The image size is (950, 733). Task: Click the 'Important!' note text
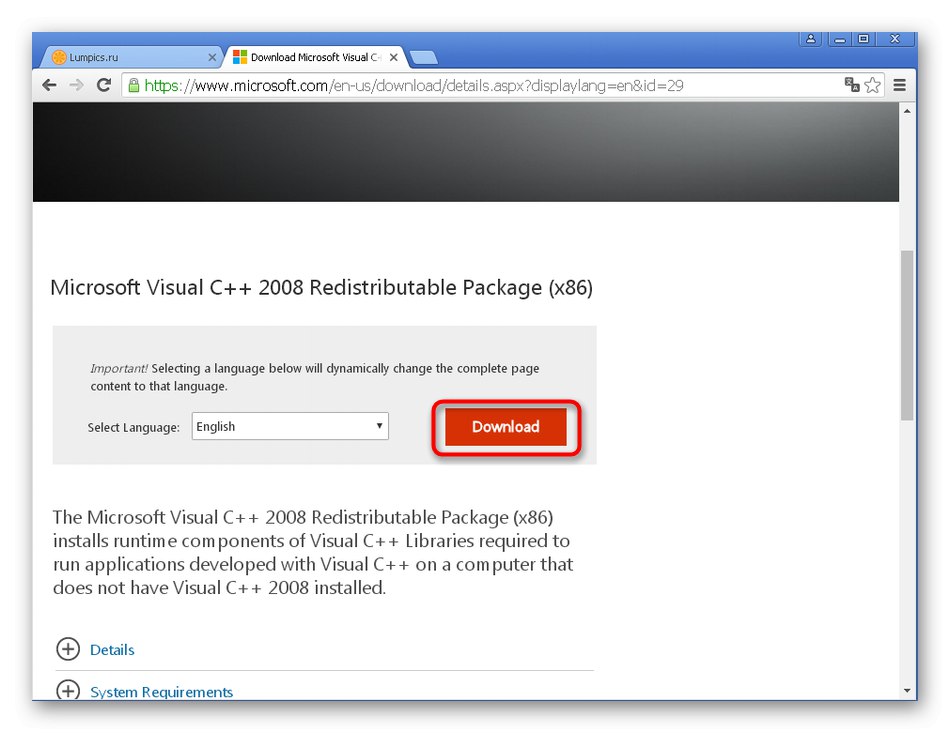(119, 368)
